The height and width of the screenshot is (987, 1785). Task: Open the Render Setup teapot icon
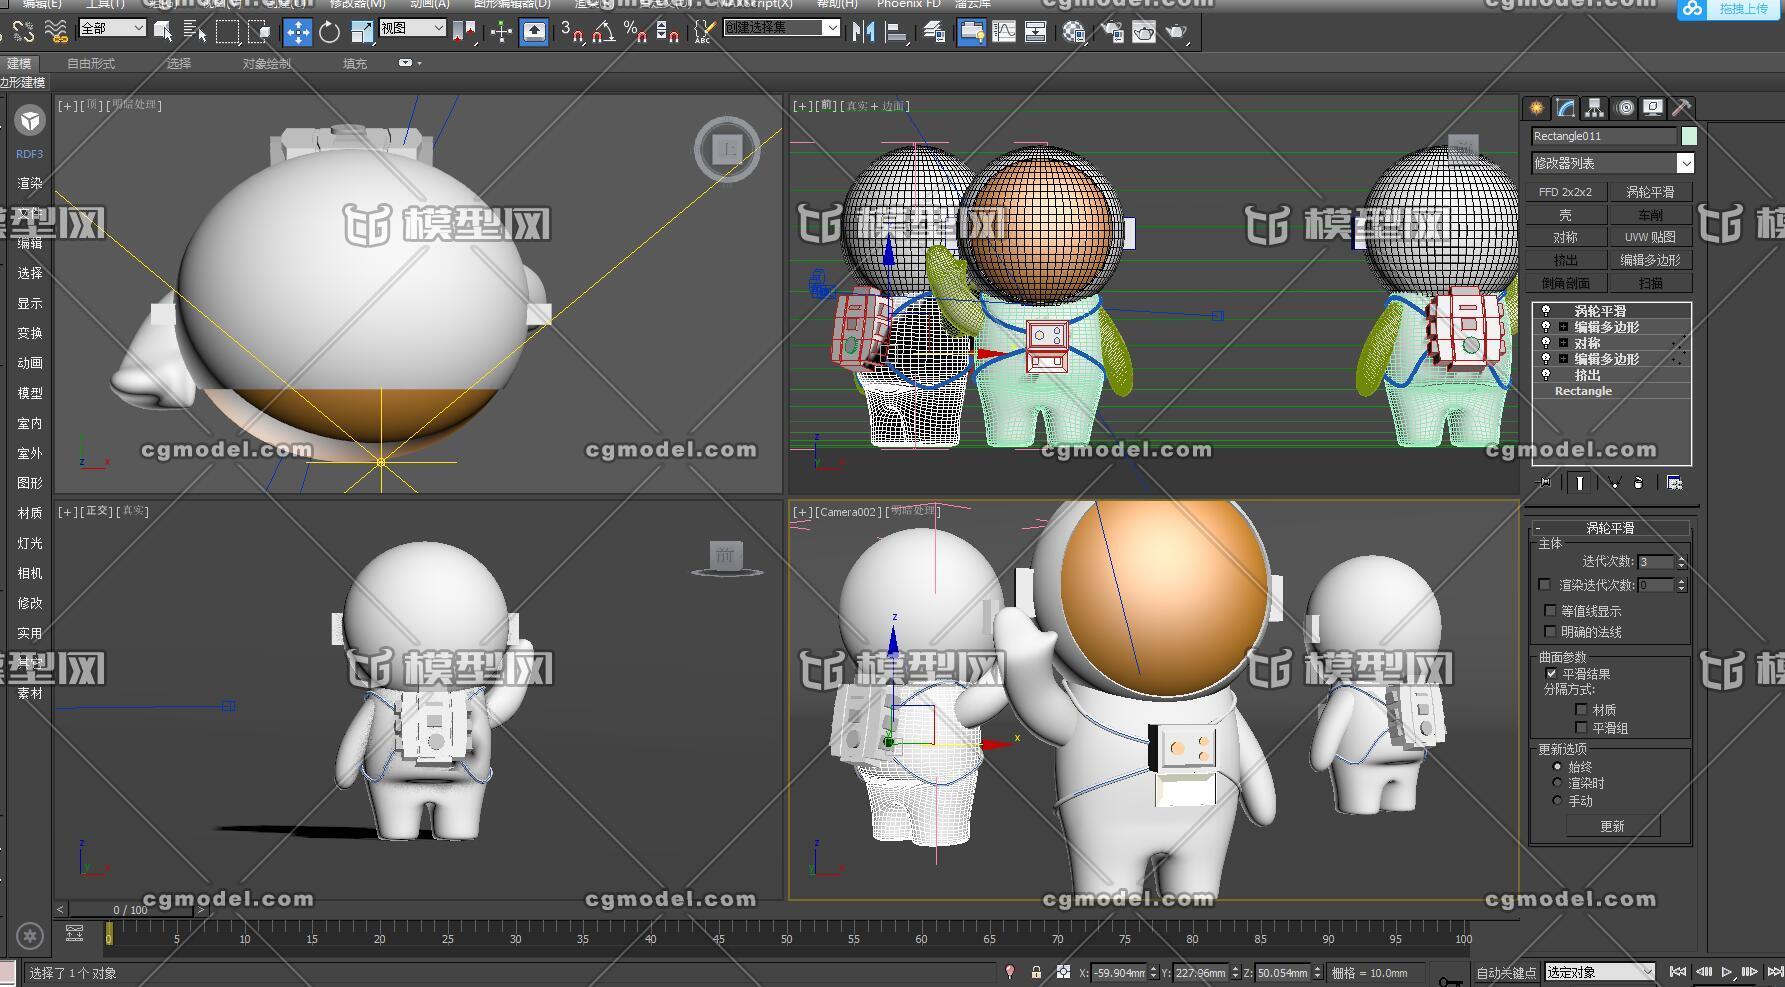click(x=1112, y=32)
